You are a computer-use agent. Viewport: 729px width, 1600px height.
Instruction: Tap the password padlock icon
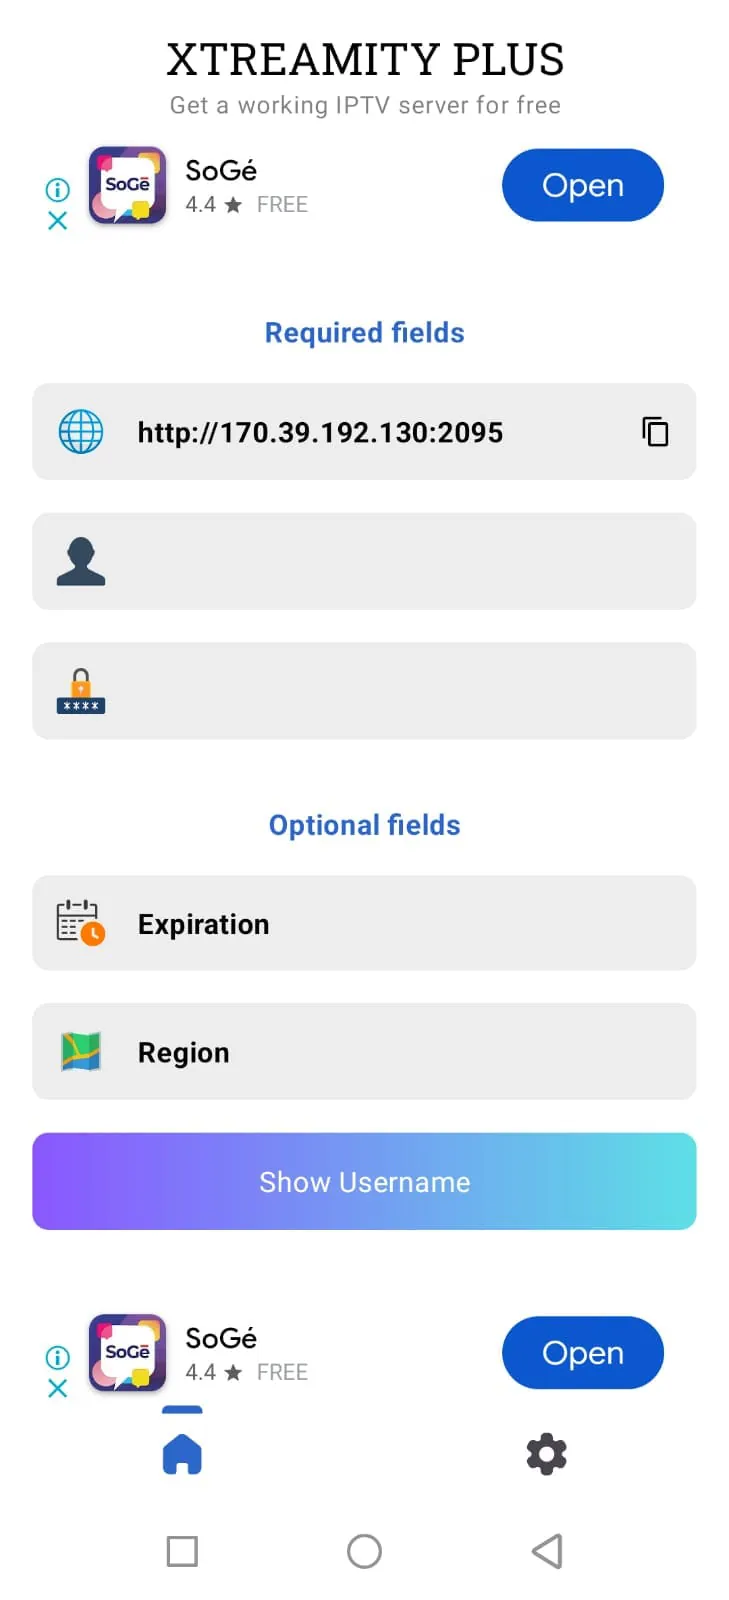pyautogui.click(x=81, y=691)
